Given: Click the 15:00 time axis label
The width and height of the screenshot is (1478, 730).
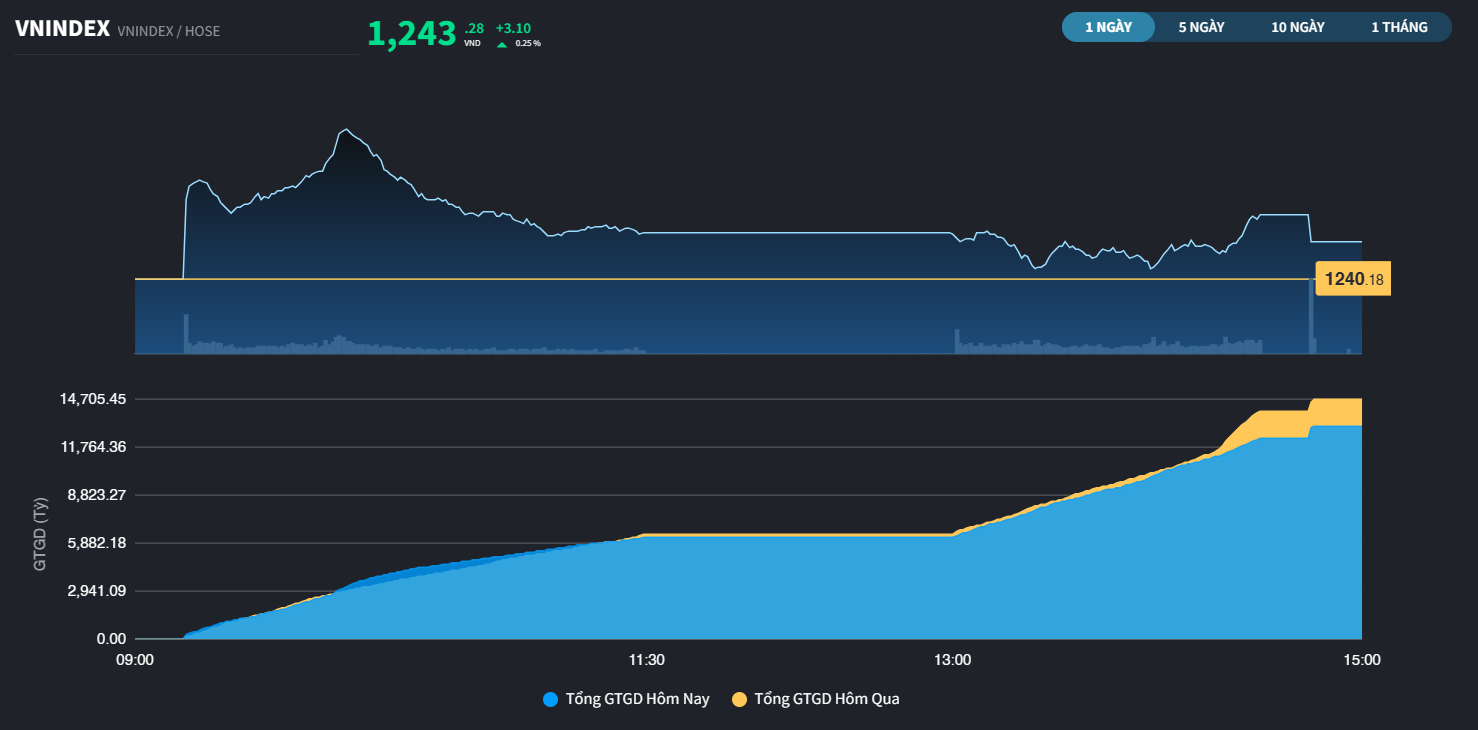Looking at the screenshot, I should [1363, 660].
